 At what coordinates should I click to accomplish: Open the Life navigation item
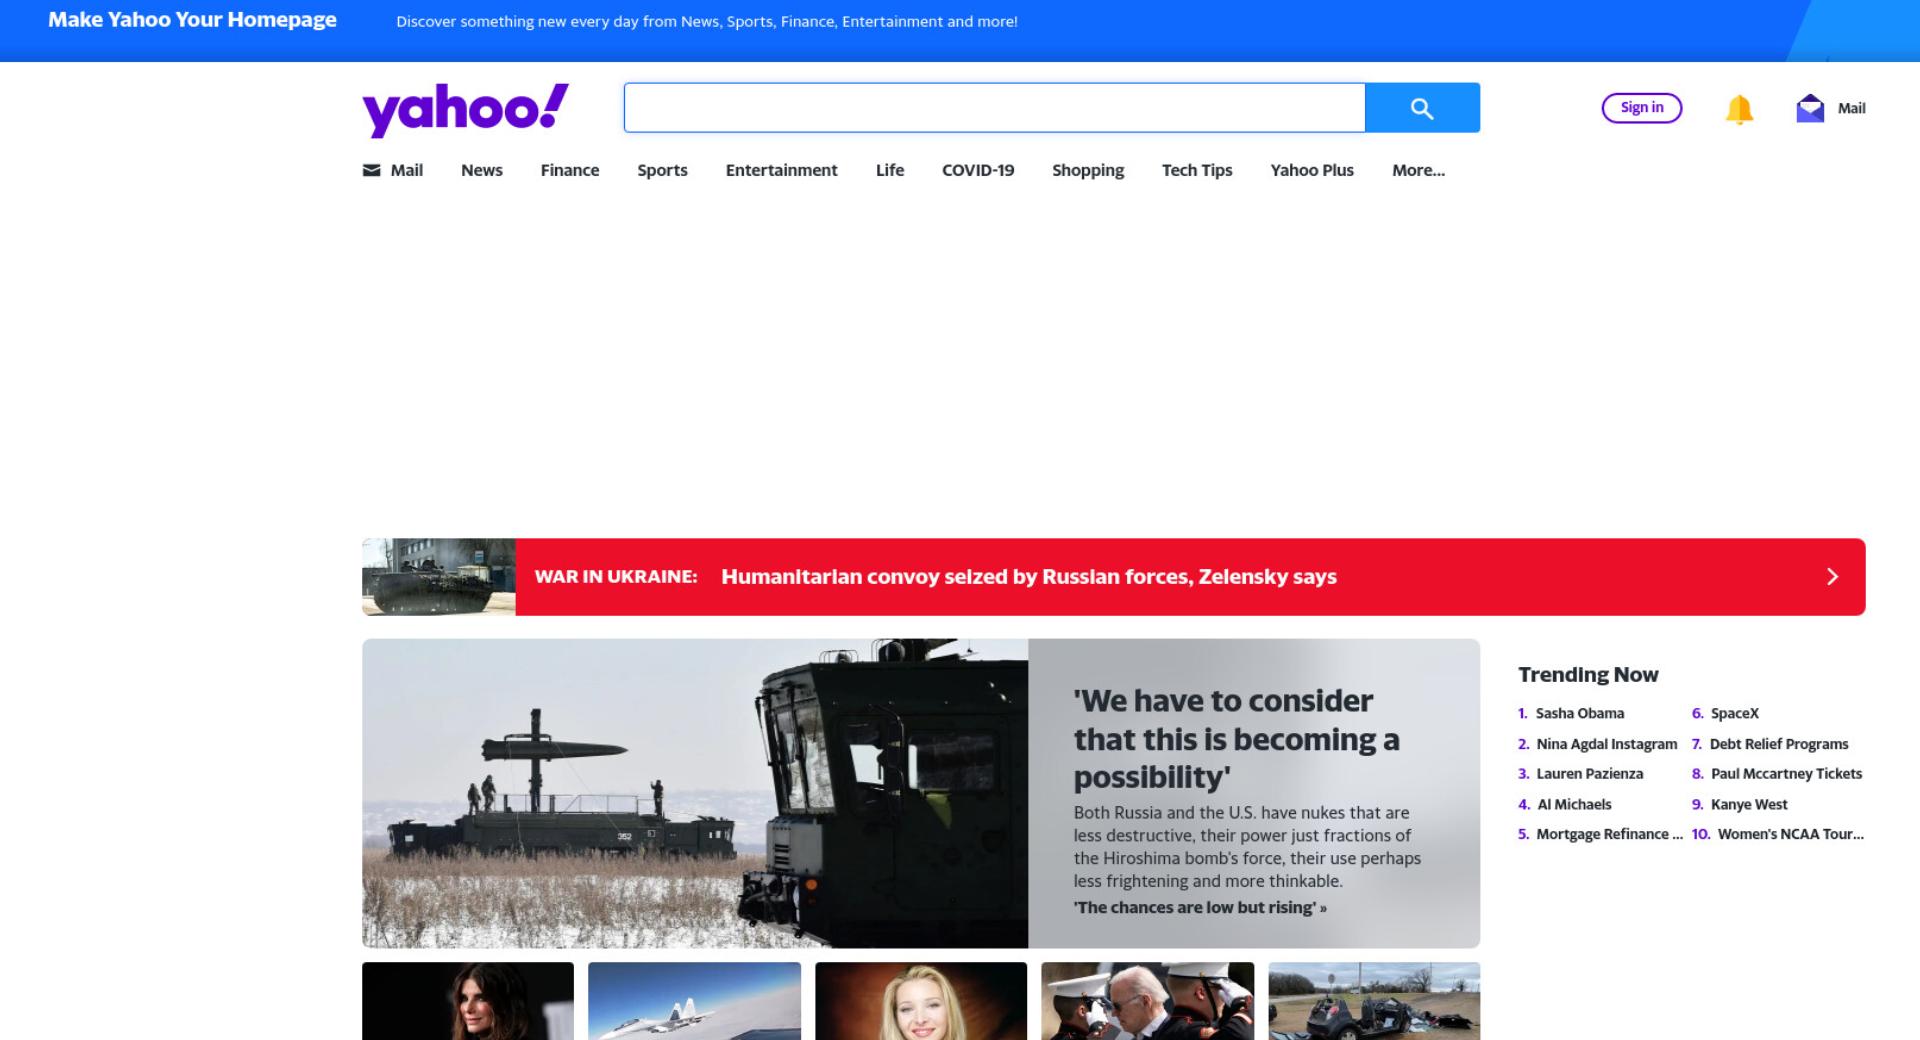point(890,170)
